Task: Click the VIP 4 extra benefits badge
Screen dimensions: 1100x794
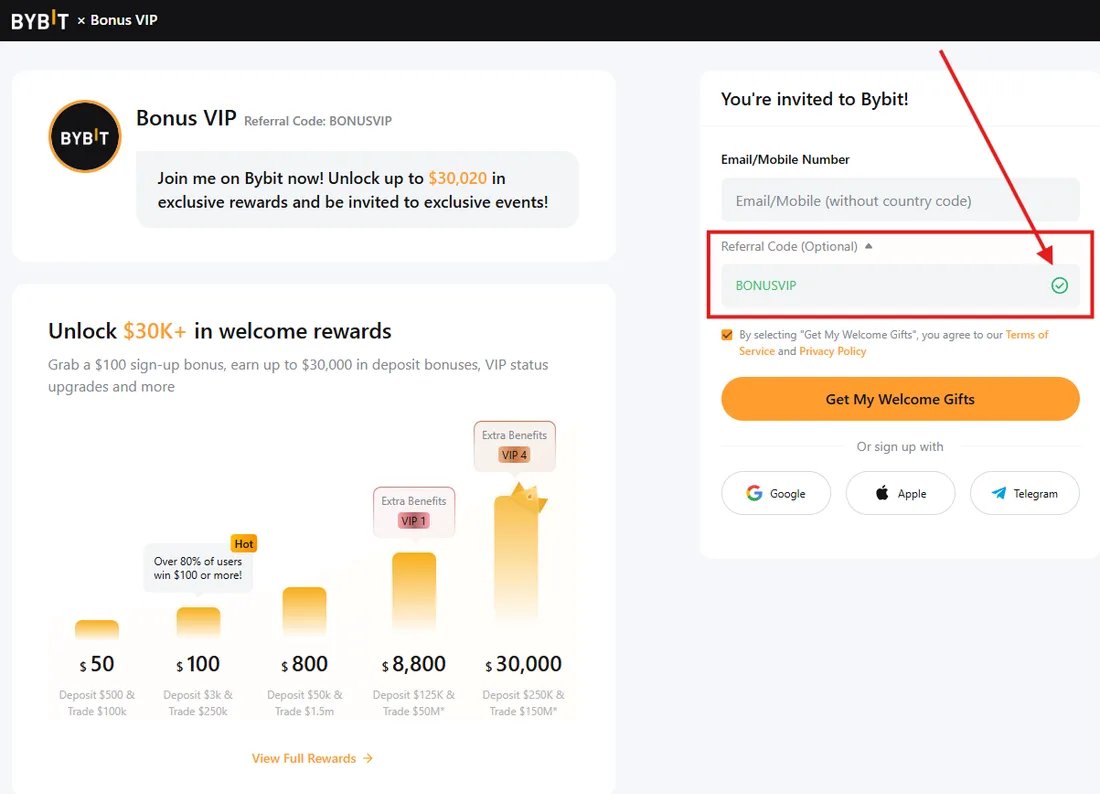Action: tap(514, 455)
